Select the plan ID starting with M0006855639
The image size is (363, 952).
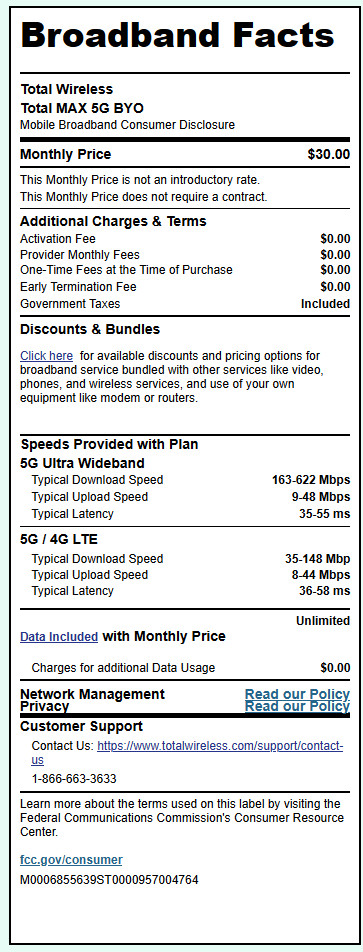tap(109, 879)
